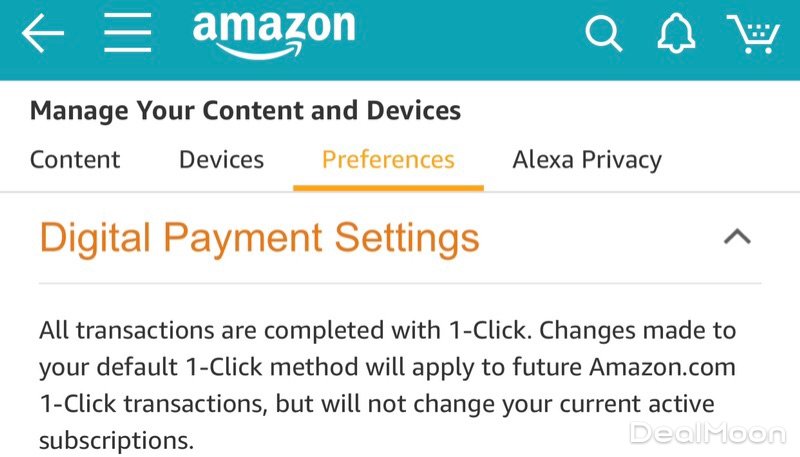View notifications via the bell icon
This screenshot has height=457, width=800.
[x=677, y=34]
